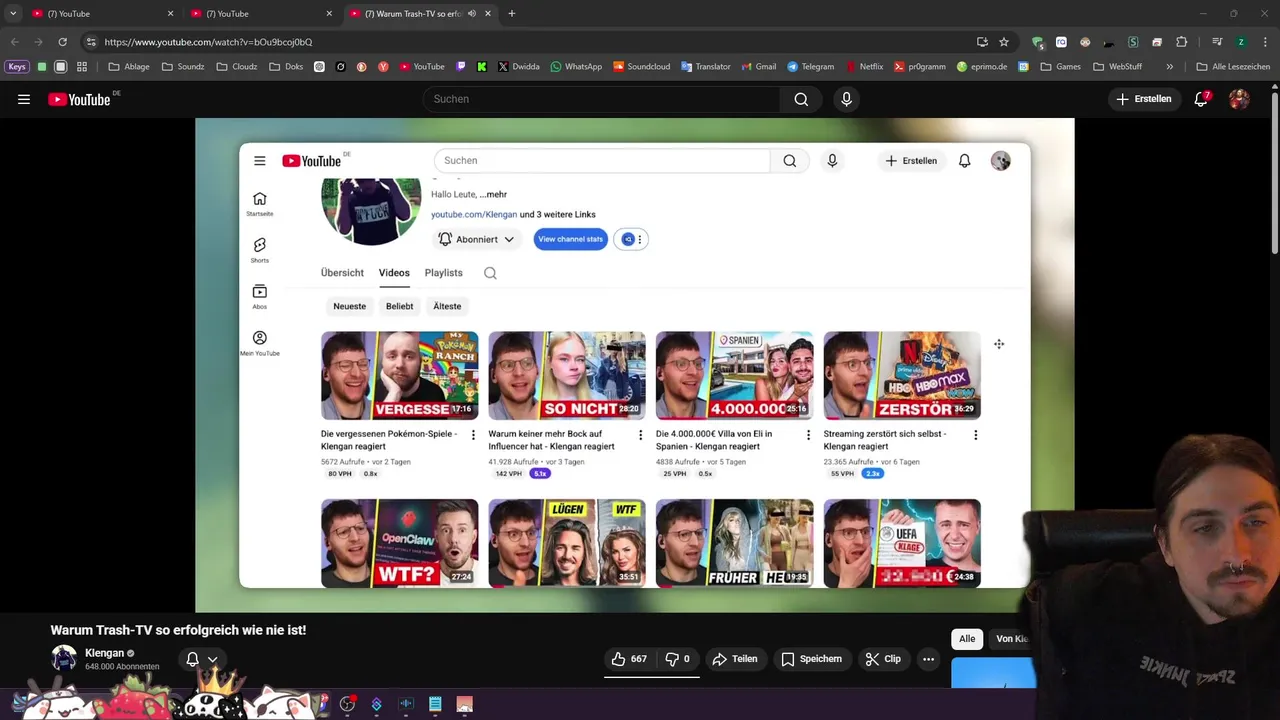
Task: Open the Doks bookmark folder
Action: tap(286, 67)
